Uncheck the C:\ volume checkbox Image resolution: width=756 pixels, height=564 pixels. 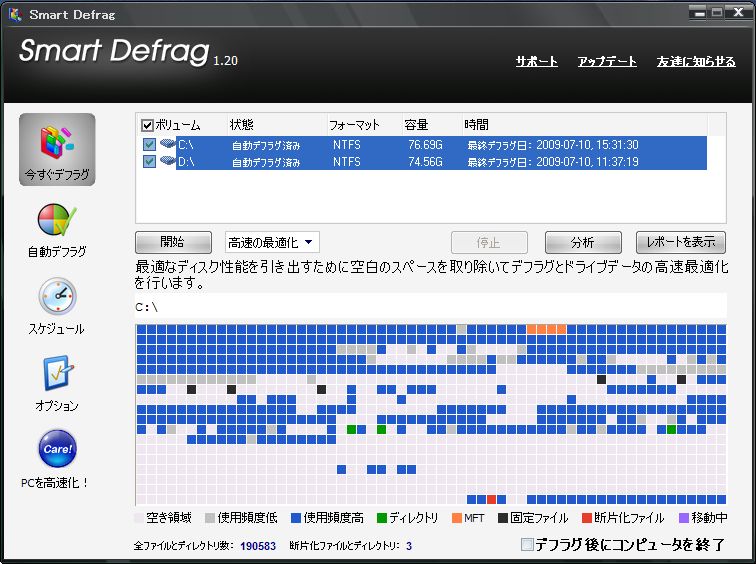pyautogui.click(x=148, y=144)
